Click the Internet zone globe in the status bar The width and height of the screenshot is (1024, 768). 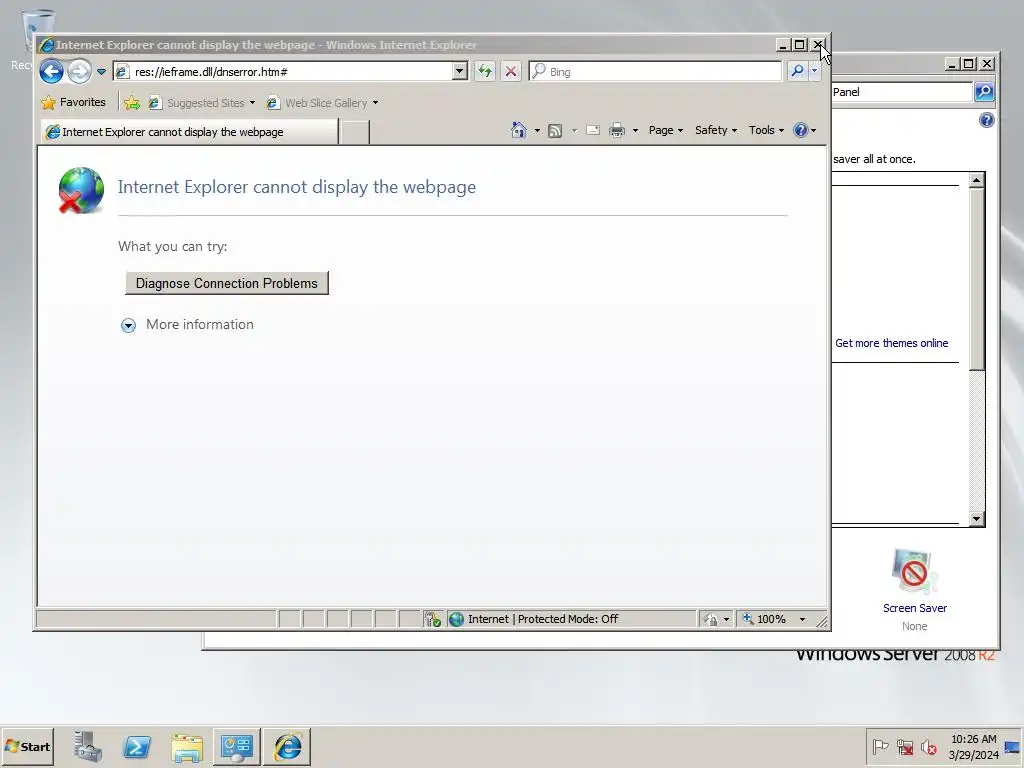coord(456,619)
